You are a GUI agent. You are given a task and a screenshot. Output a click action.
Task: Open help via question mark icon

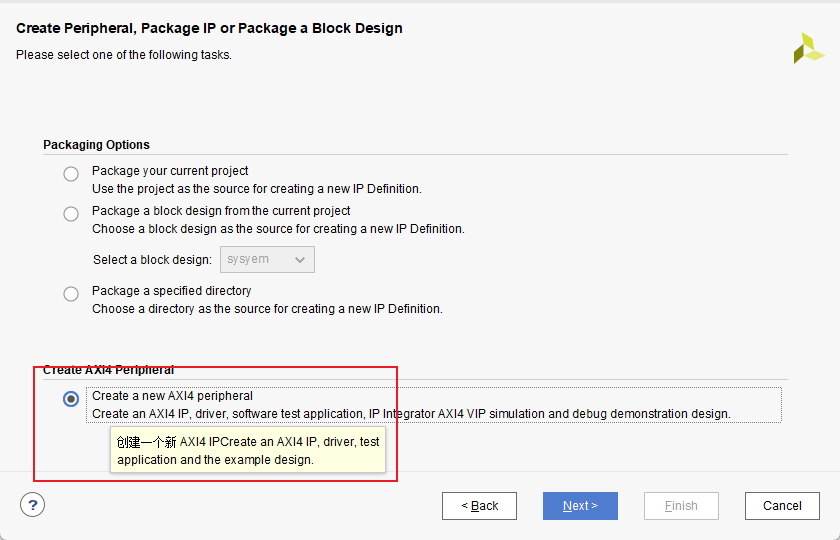(x=33, y=505)
